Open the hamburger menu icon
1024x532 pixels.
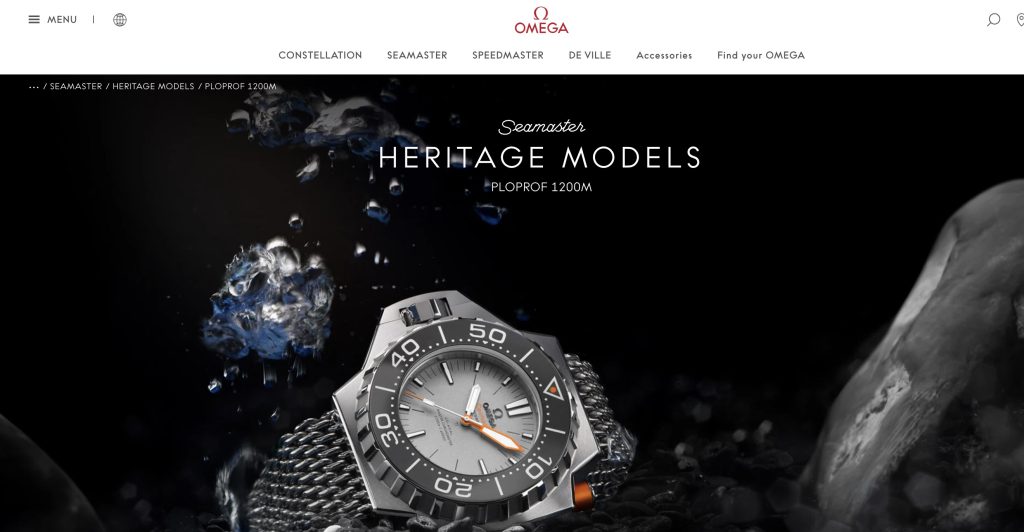pyautogui.click(x=34, y=20)
